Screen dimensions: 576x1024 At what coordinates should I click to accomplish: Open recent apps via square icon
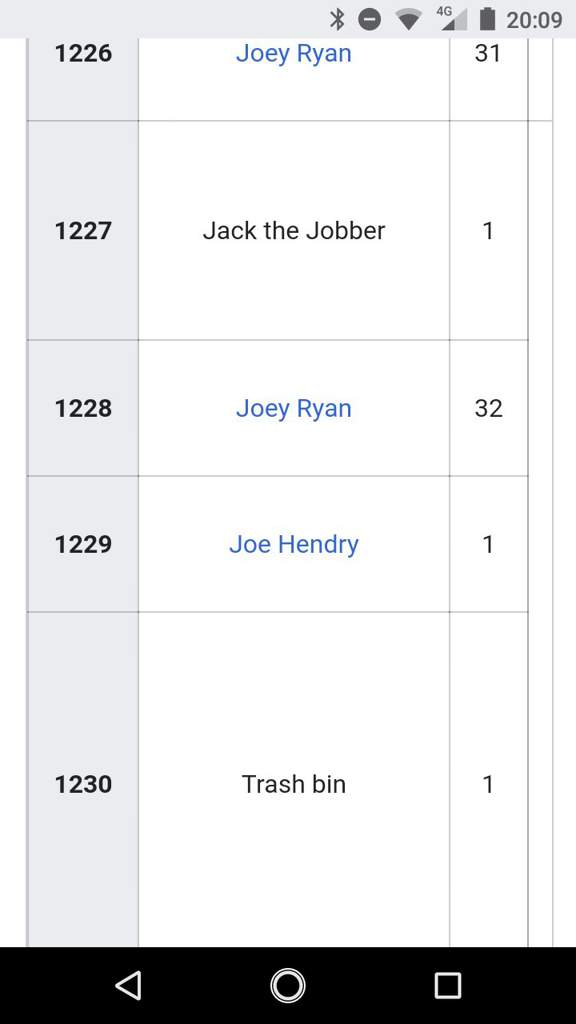pyautogui.click(x=448, y=985)
